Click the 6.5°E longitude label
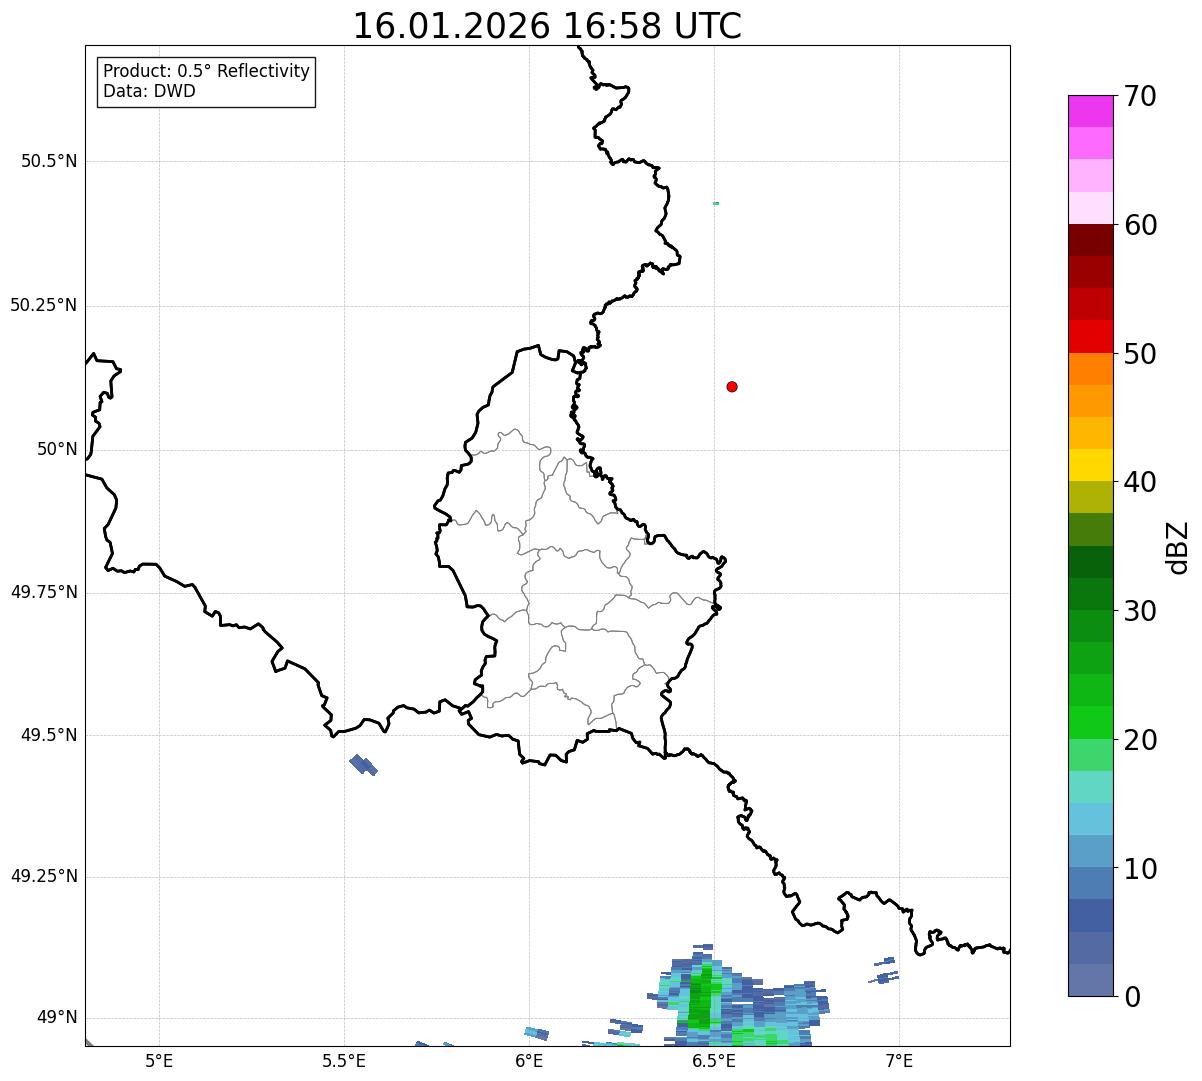Screen dimensions: 1202x1081 pos(715,1061)
